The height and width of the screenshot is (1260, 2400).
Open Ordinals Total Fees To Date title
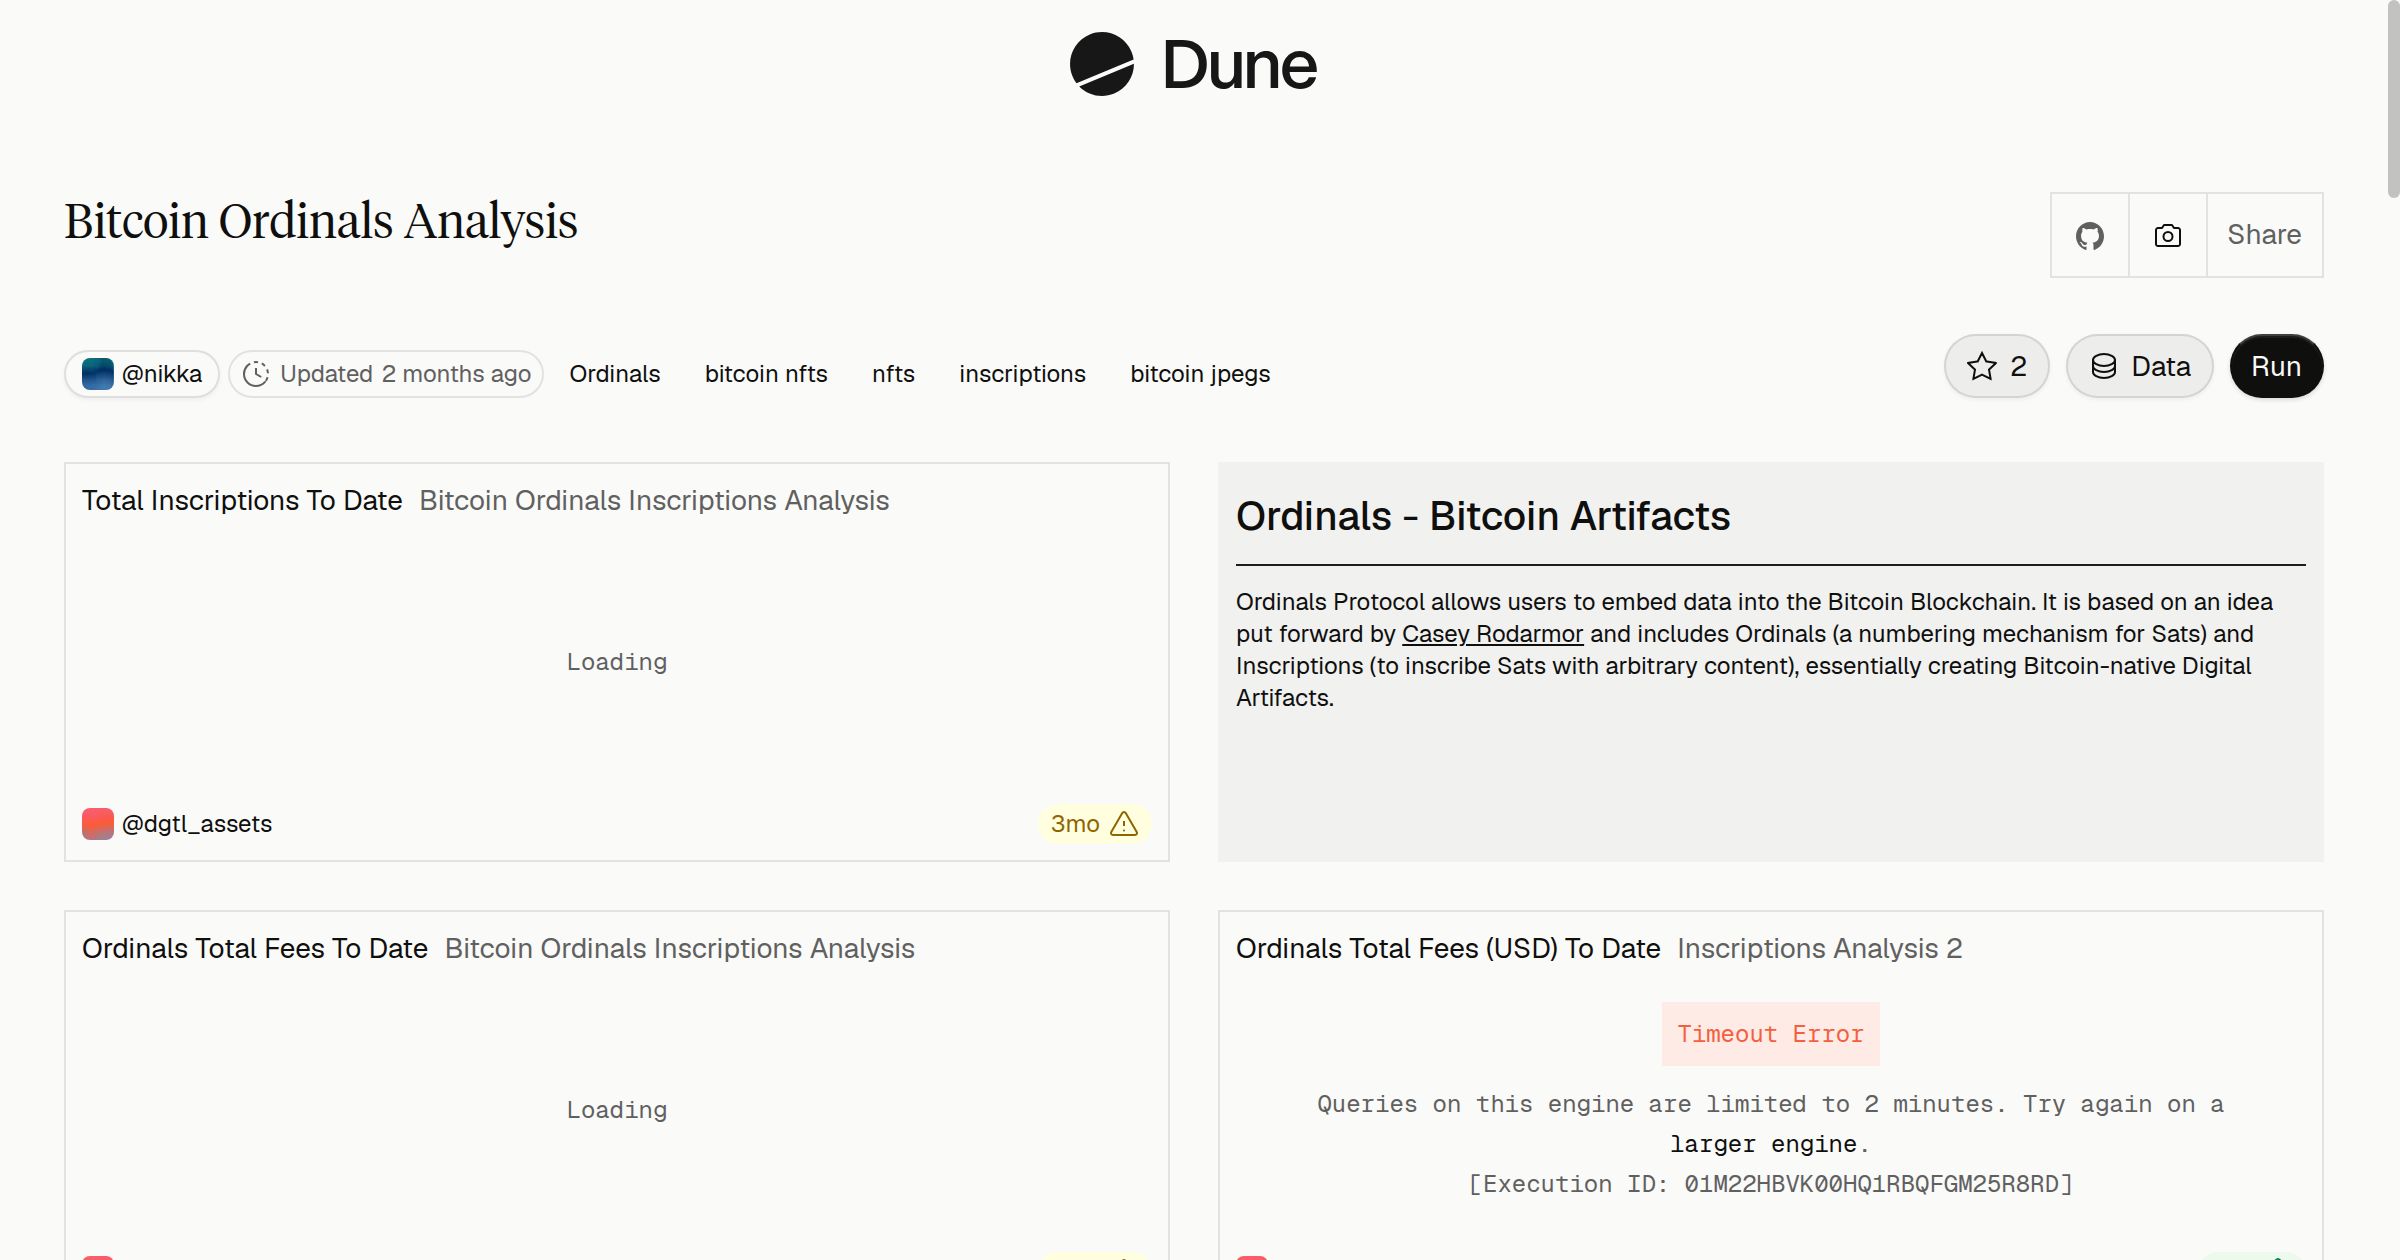pyautogui.click(x=255, y=948)
